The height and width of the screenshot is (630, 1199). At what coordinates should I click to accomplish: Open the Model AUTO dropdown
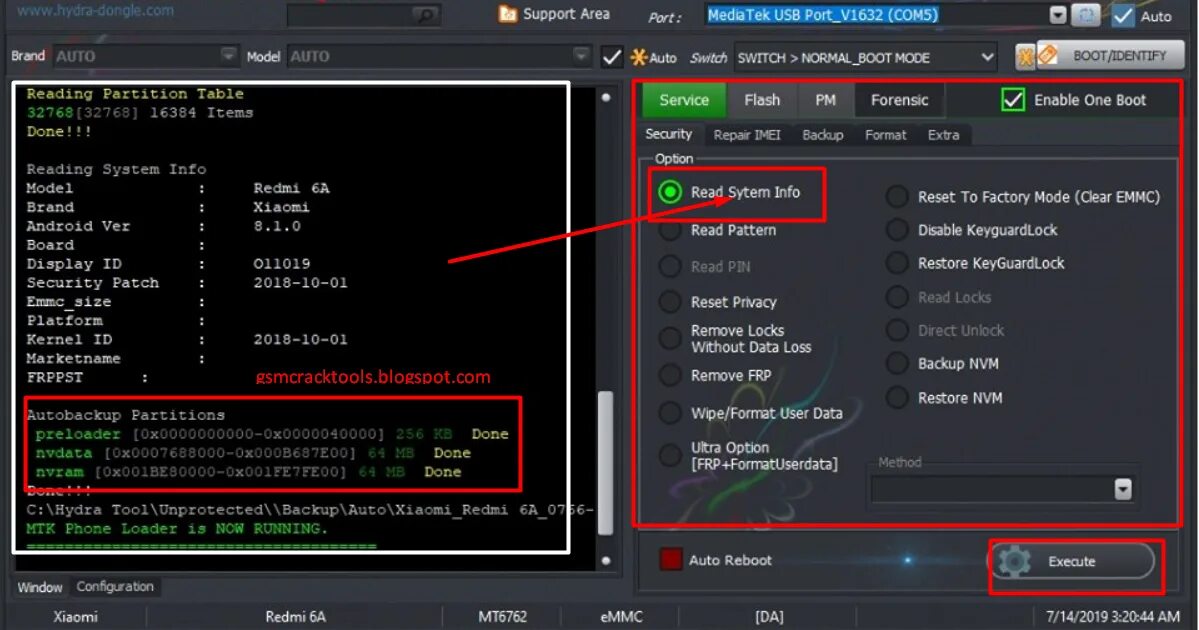click(x=581, y=56)
